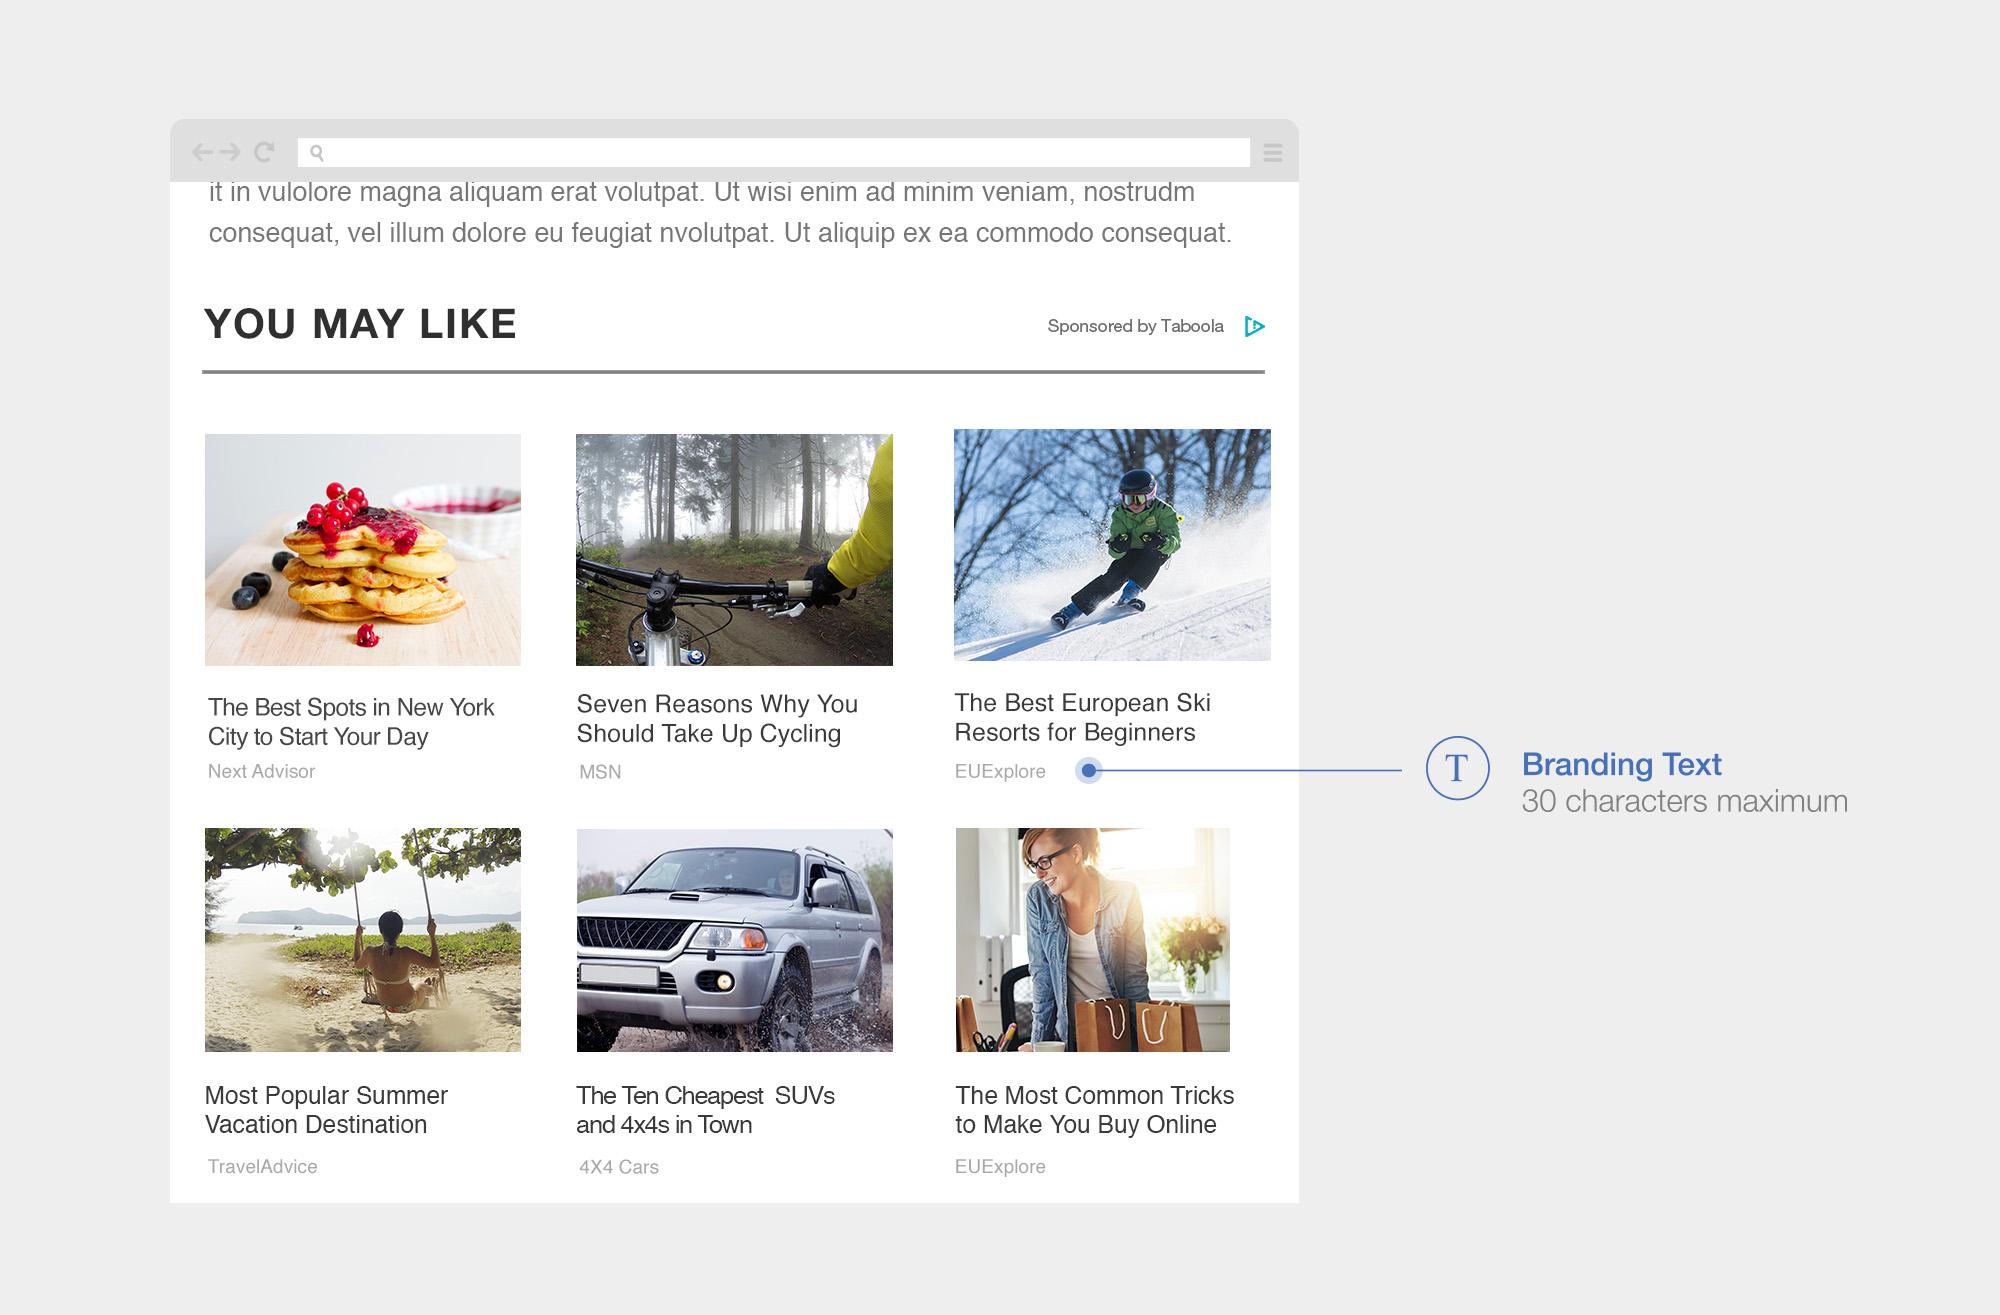Open Seven Reasons Why Cycling headline
Screen dimensions: 2000x1315
(717, 719)
